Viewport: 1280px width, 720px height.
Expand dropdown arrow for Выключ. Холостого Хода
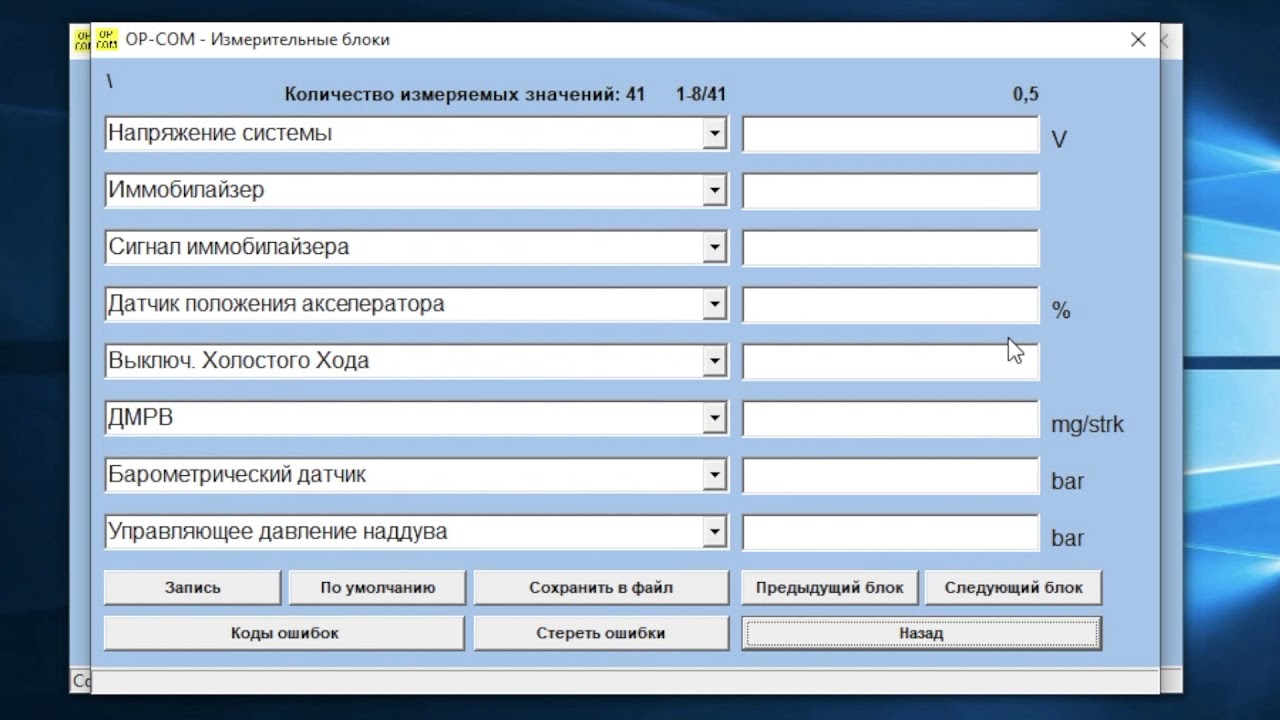point(714,361)
